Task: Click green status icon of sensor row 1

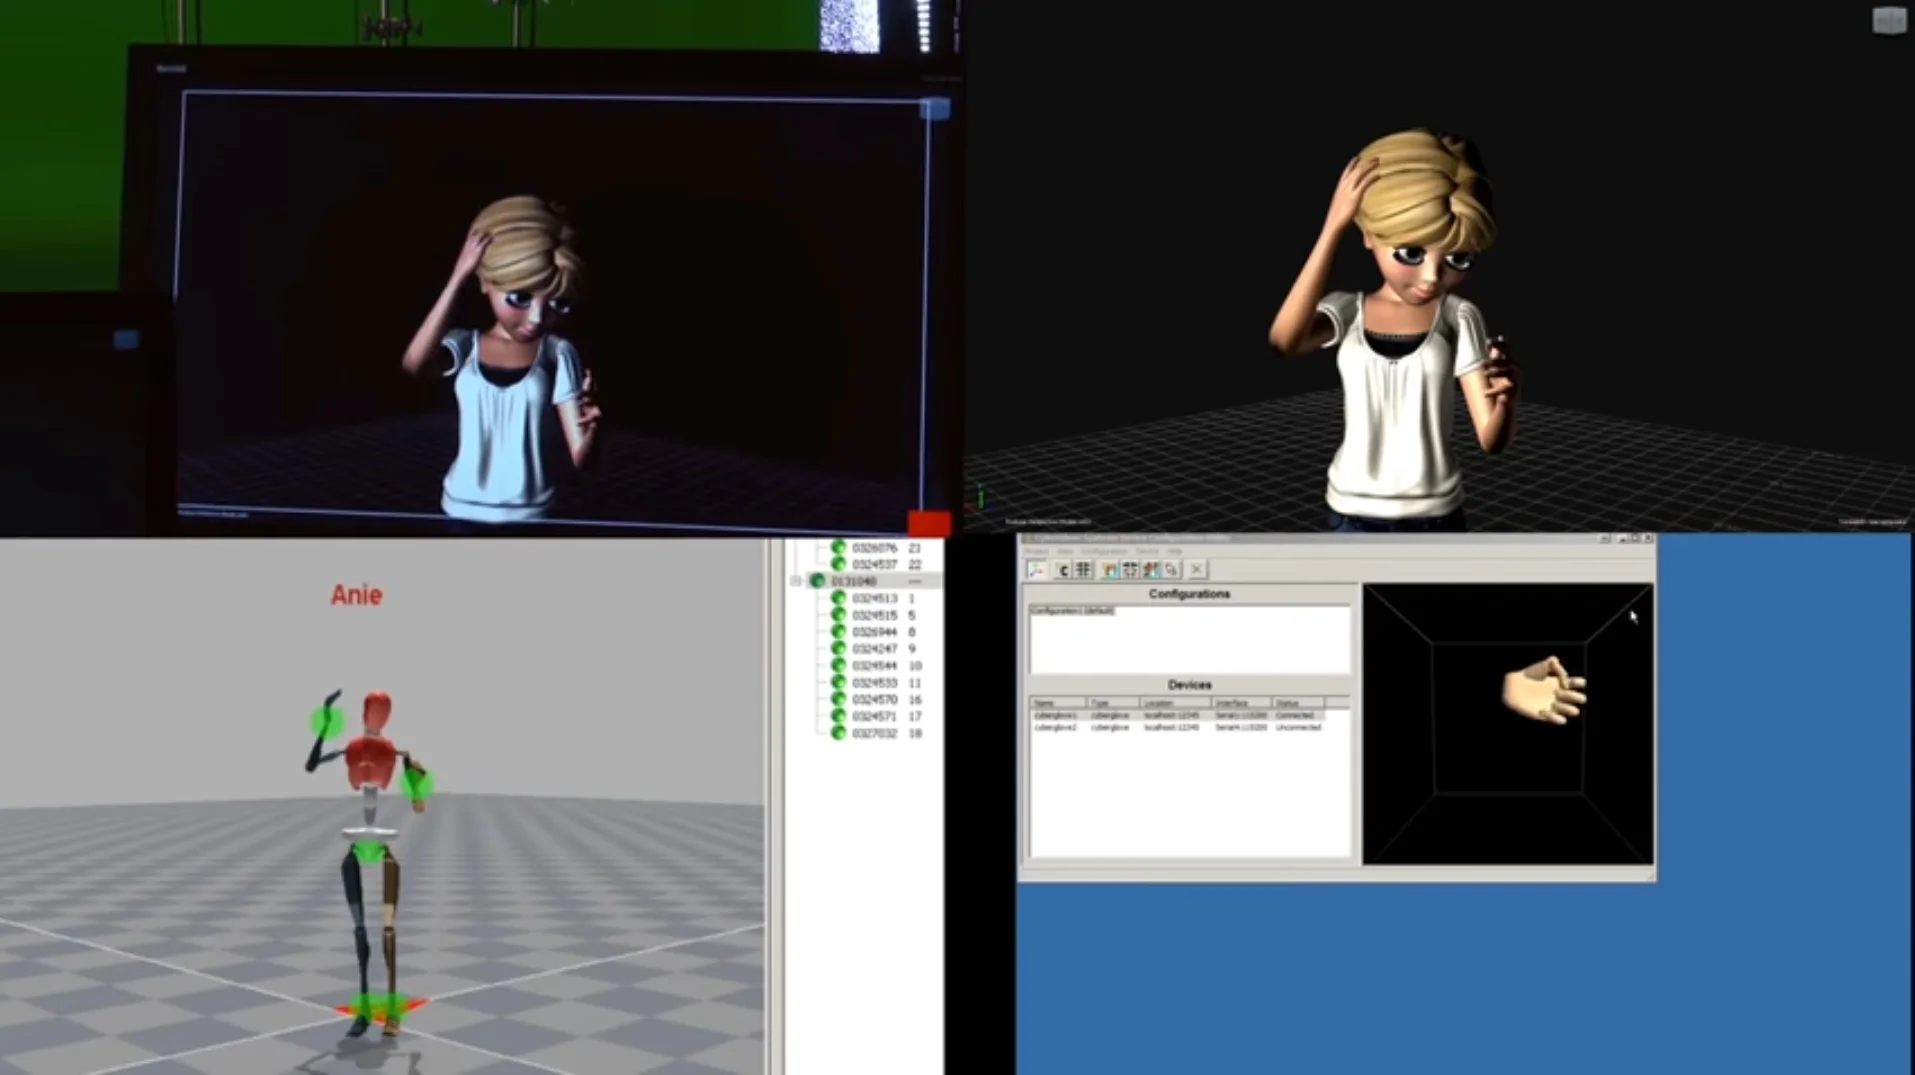Action: coord(838,598)
